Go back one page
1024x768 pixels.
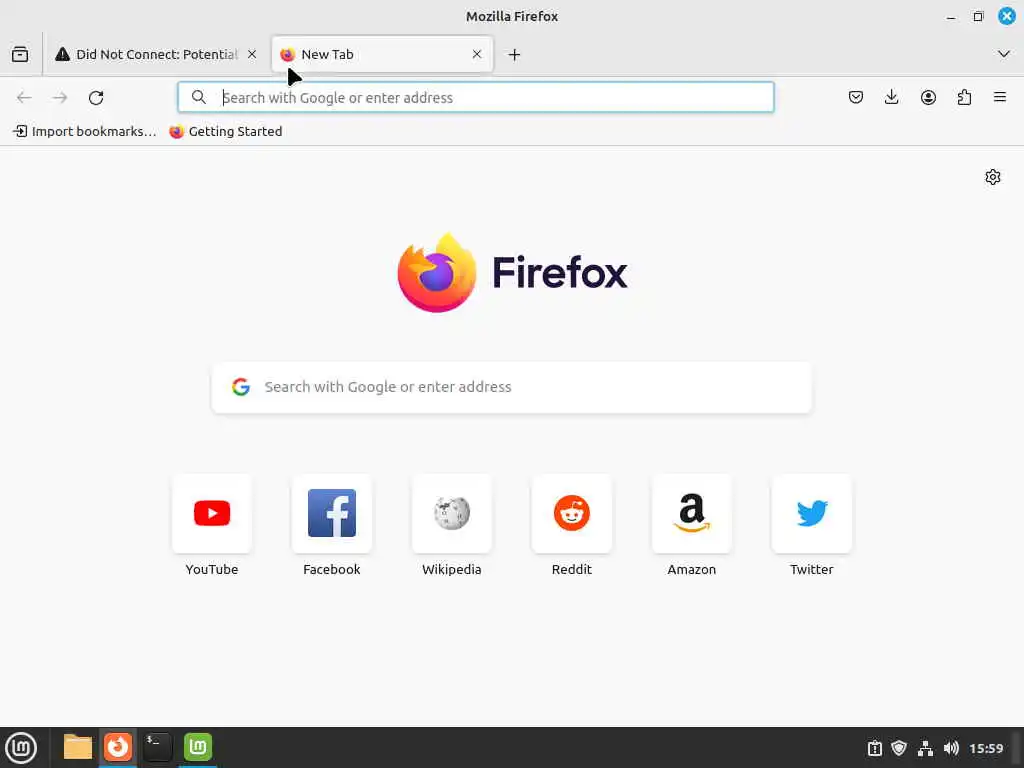click(x=24, y=98)
